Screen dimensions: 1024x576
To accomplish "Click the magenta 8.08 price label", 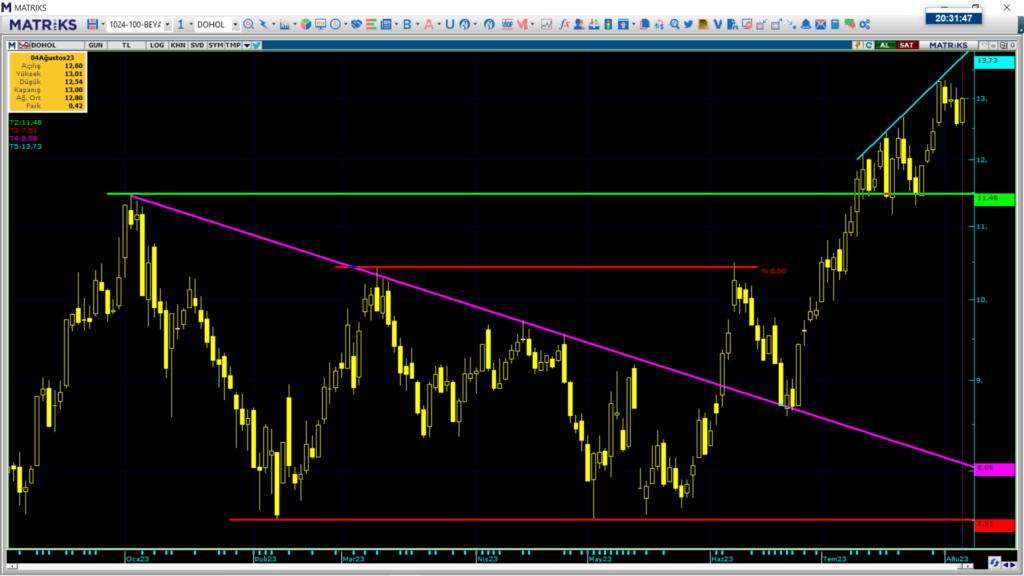I will 994,468.
